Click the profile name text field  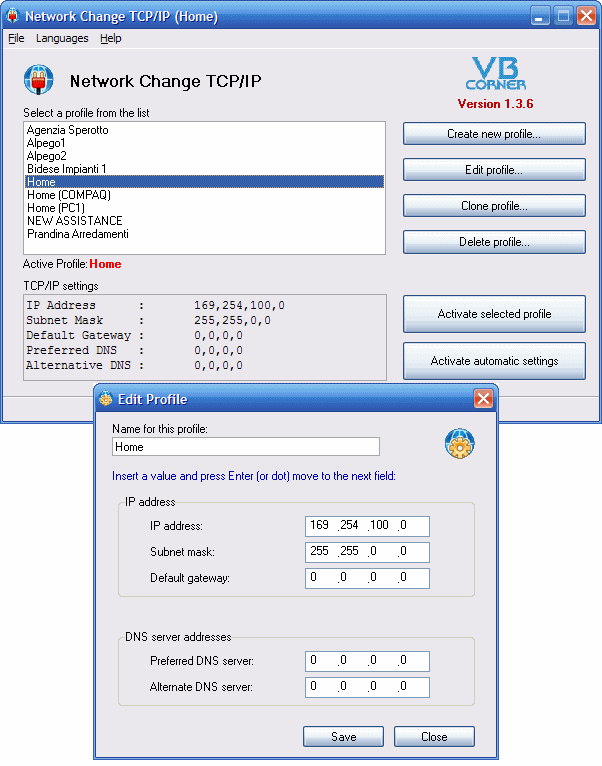click(246, 447)
